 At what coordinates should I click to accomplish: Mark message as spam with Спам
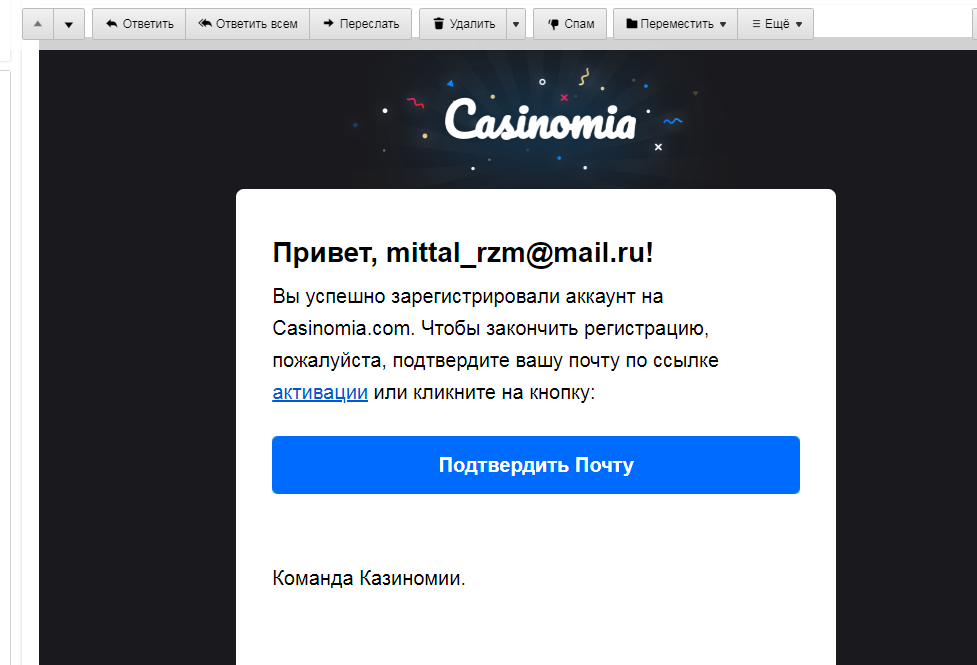click(x=570, y=24)
